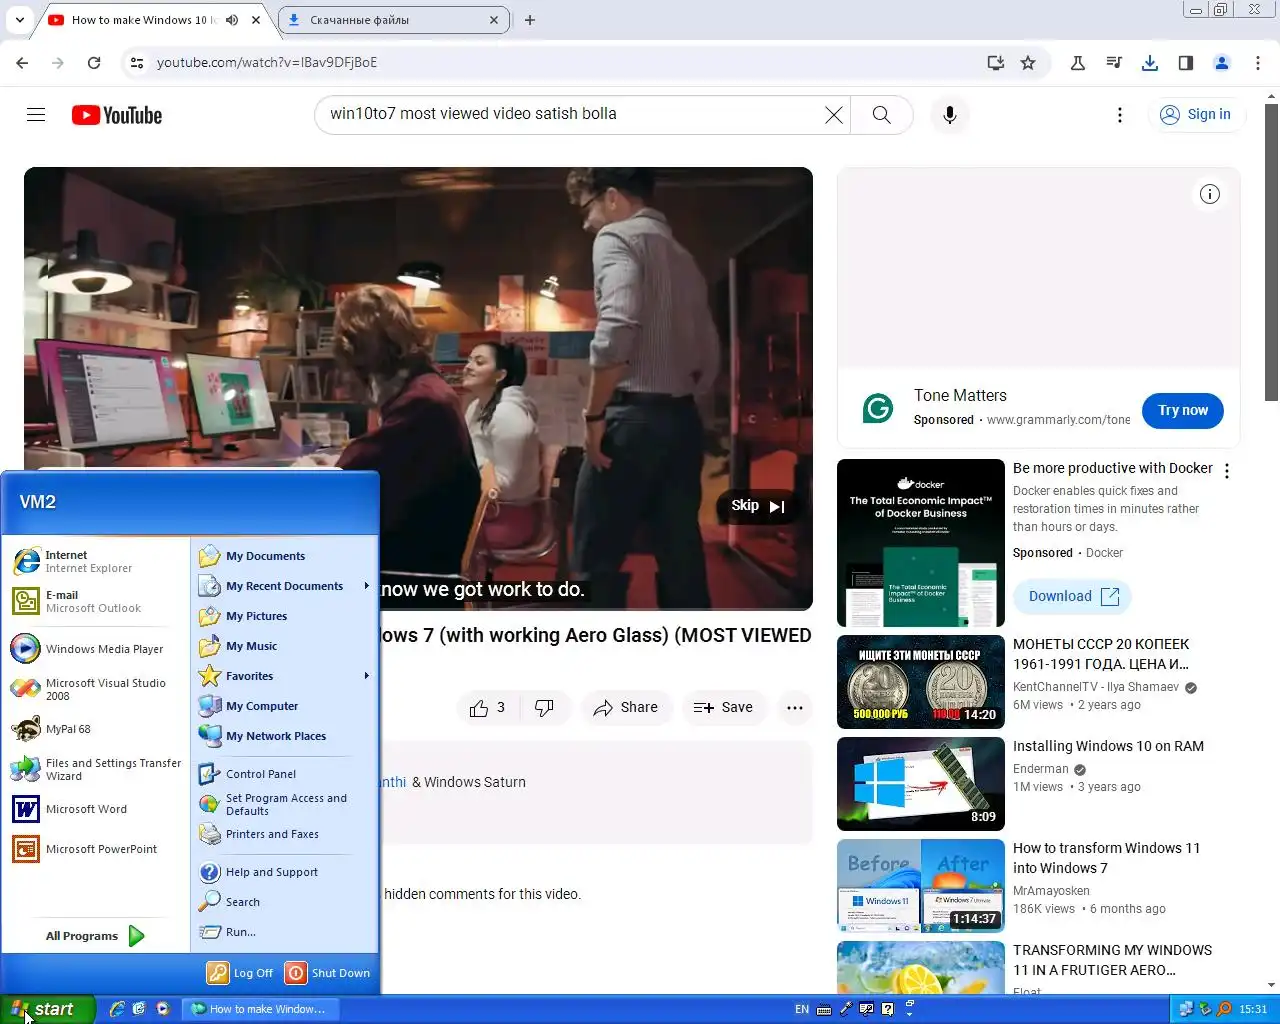Viewport: 1280px width, 1024px height.
Task: Switch to the Скачанные файлы tab
Action: (393, 20)
